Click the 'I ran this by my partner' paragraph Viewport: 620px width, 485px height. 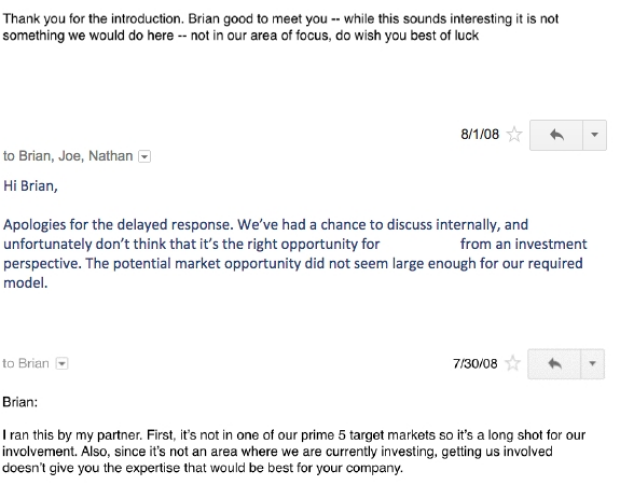pos(293,451)
